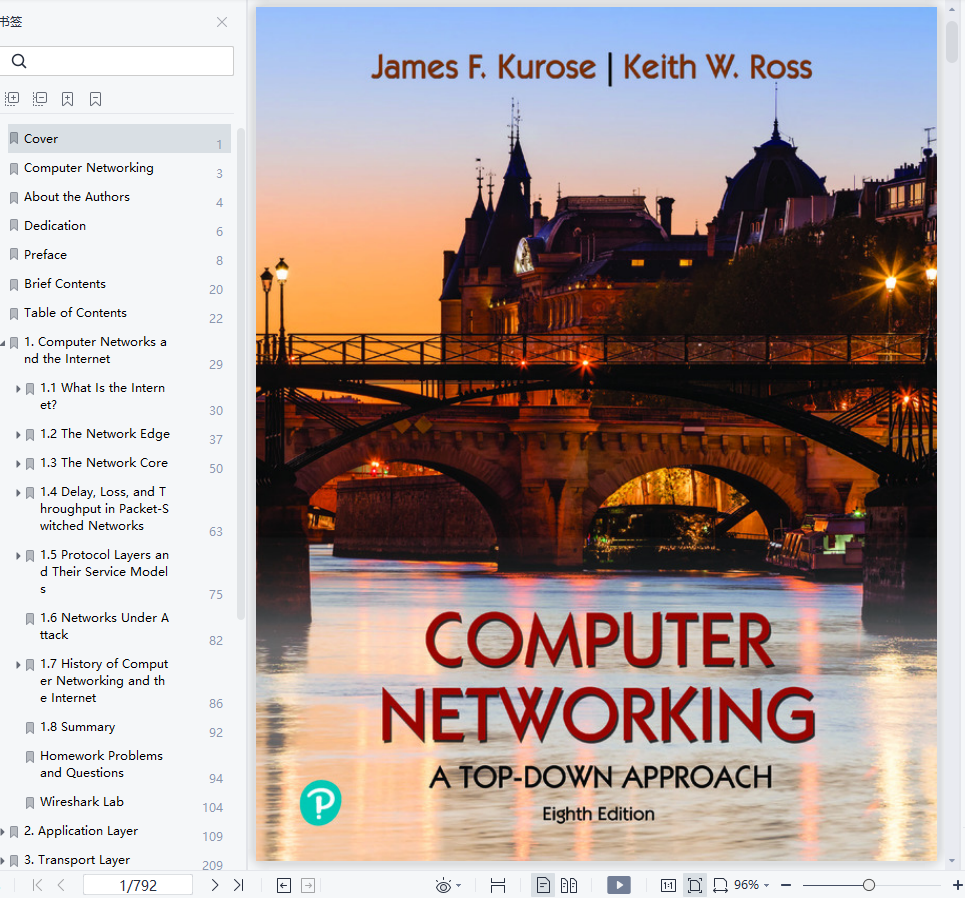This screenshot has height=898, width=965.
Task: Go to Computer Networking bookmark
Action: (x=89, y=167)
